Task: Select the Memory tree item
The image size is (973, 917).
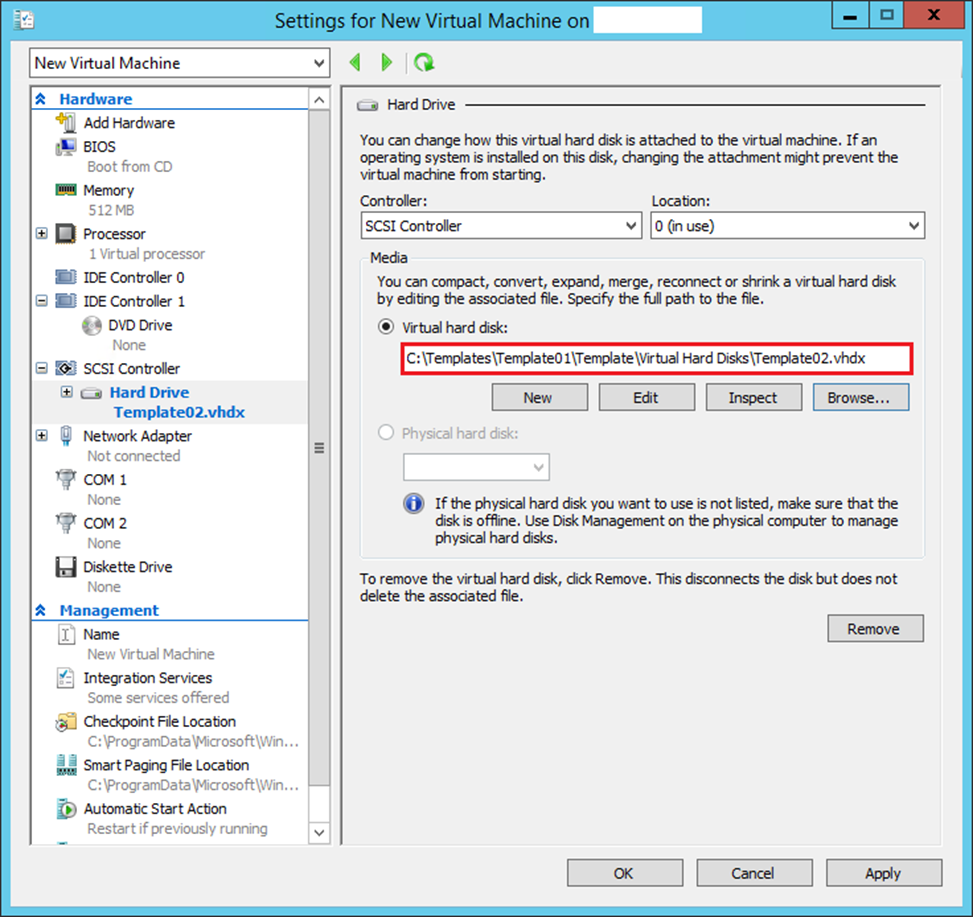Action: (109, 190)
